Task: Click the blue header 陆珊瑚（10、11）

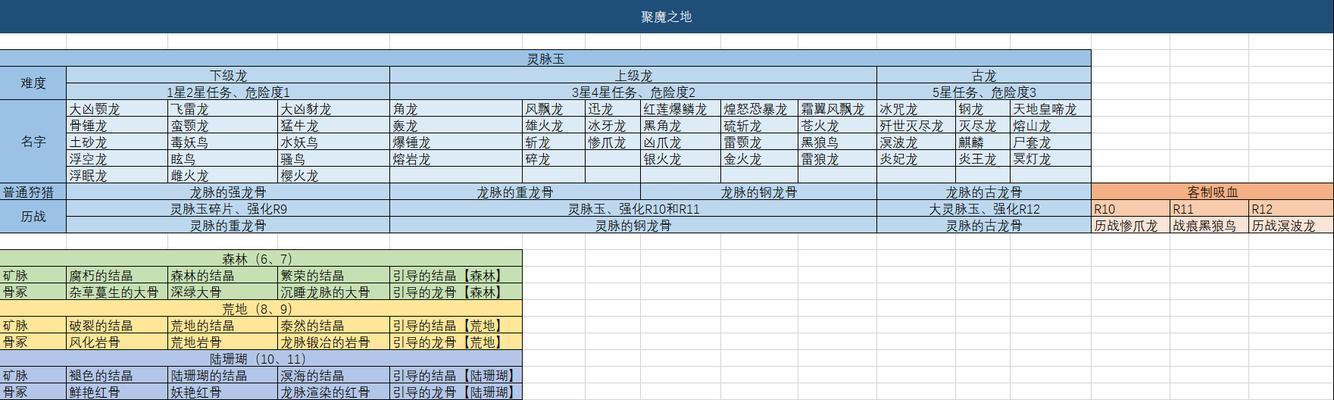Action: pyautogui.click(x=261, y=358)
